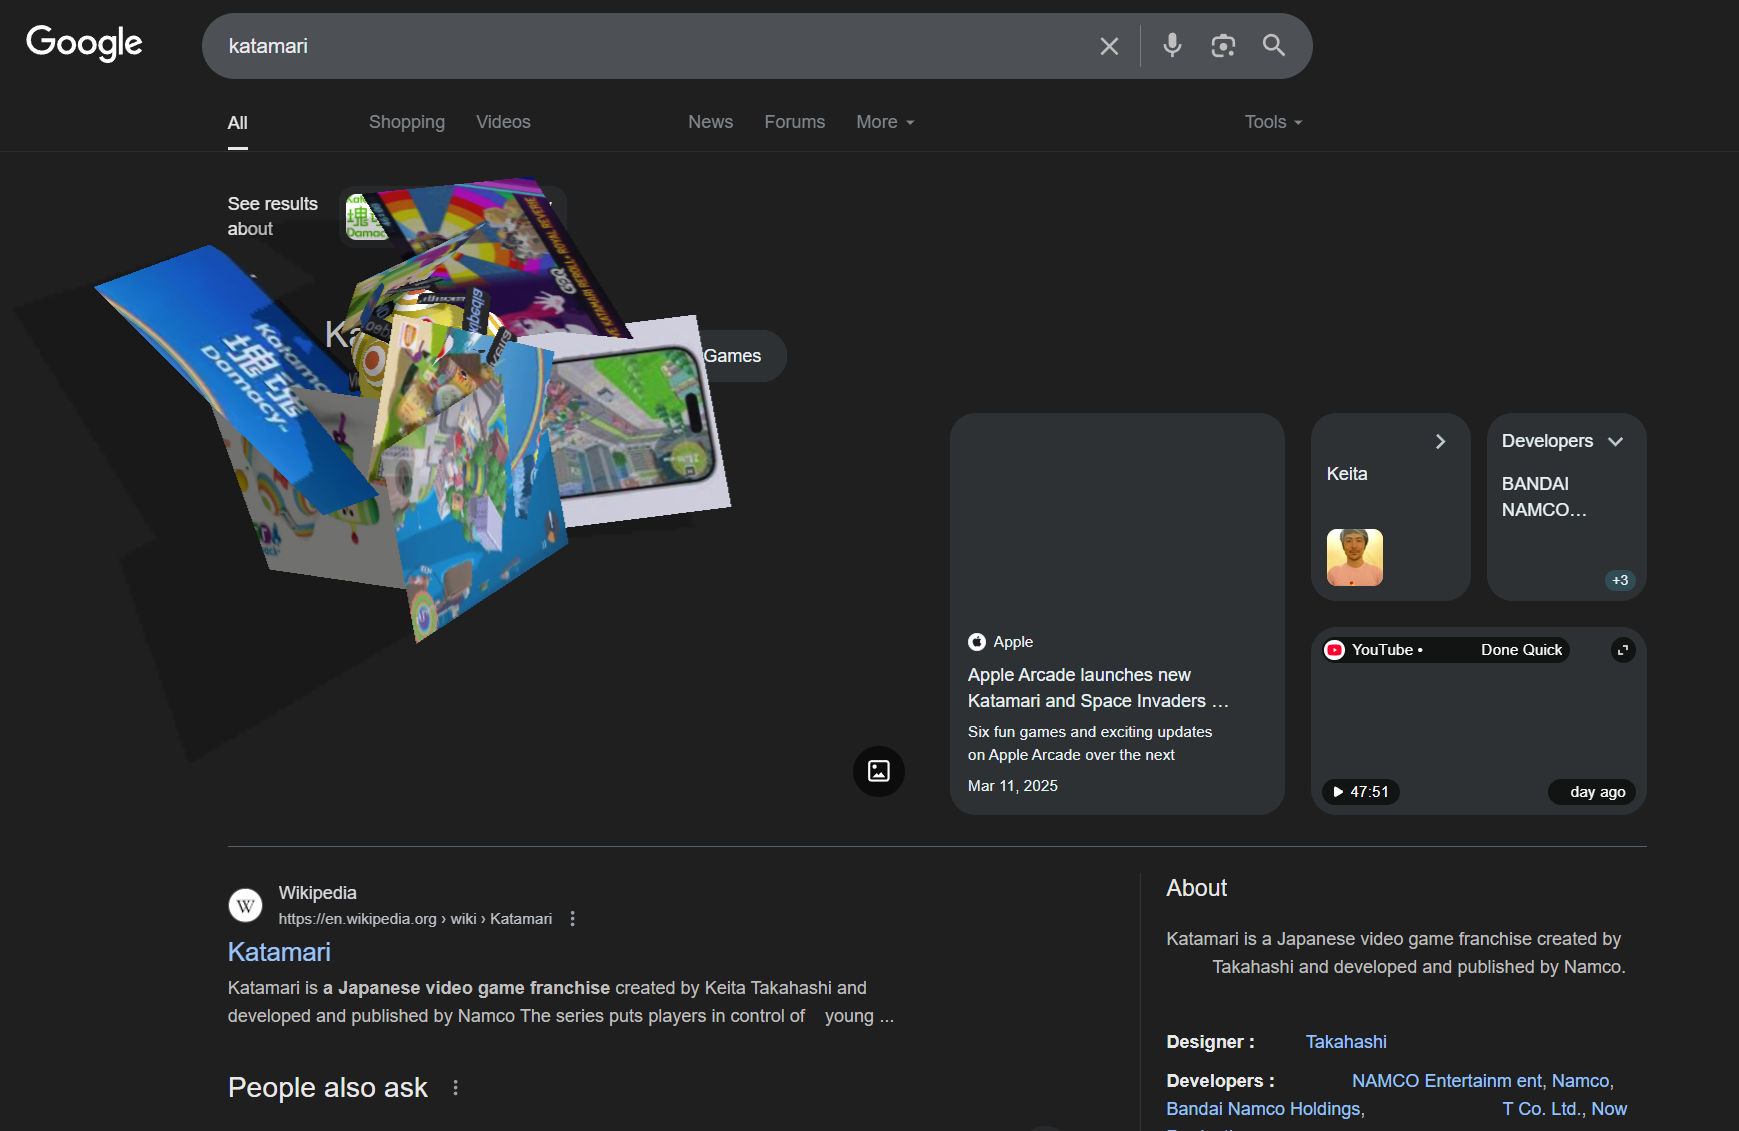Click the YouTube logo icon on video card
Screen dimensions: 1739x1131
point(1335,650)
